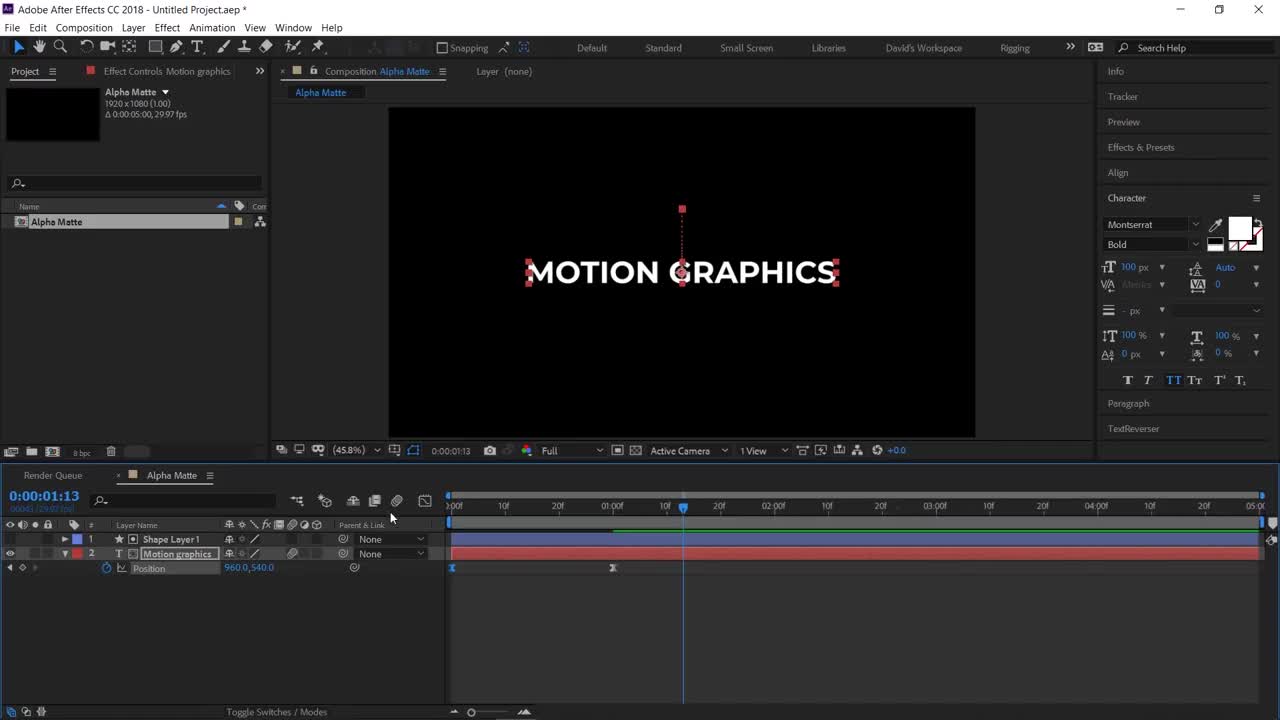Click the timeline zoom slider handle
1280x720 pixels.
(x=471, y=712)
